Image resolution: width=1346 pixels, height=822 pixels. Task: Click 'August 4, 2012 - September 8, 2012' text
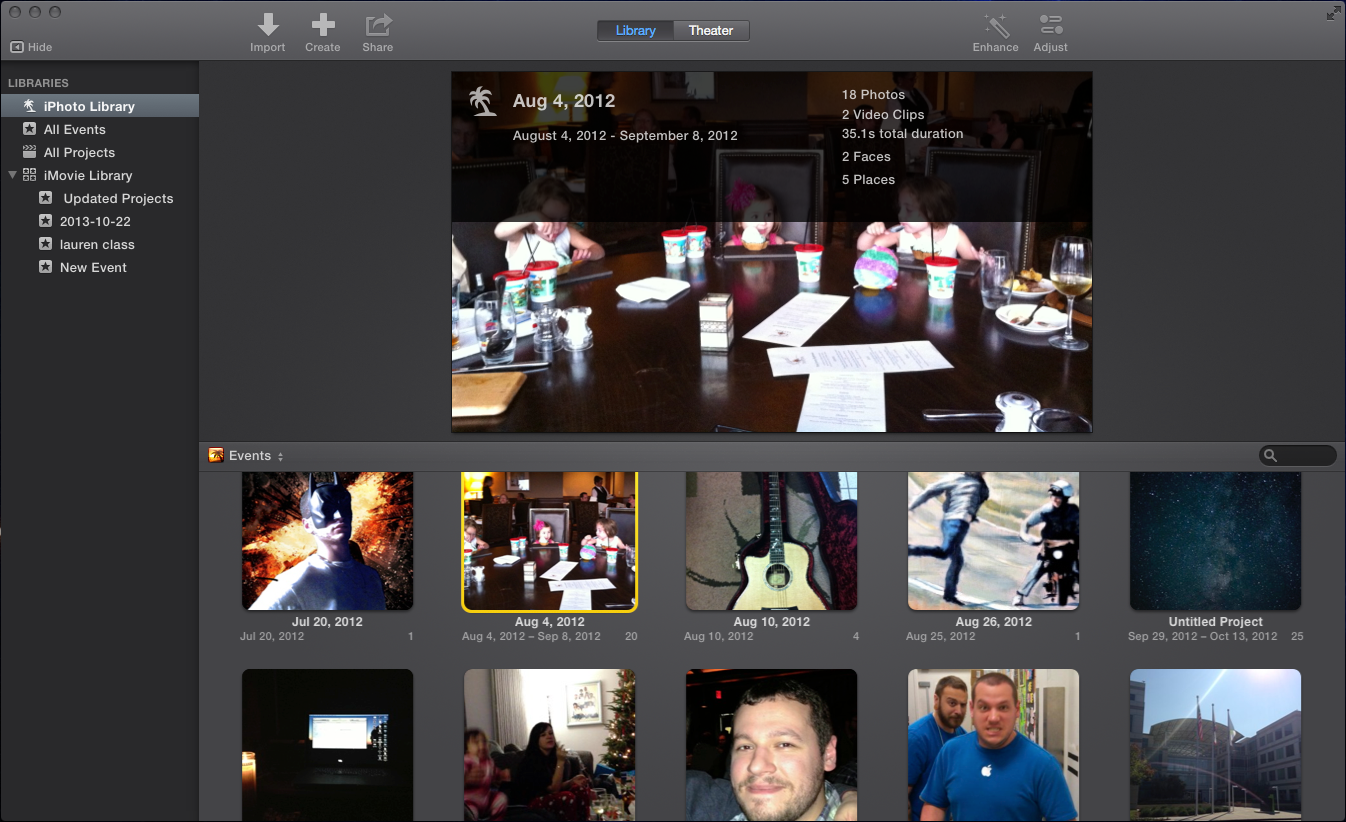tap(625, 136)
